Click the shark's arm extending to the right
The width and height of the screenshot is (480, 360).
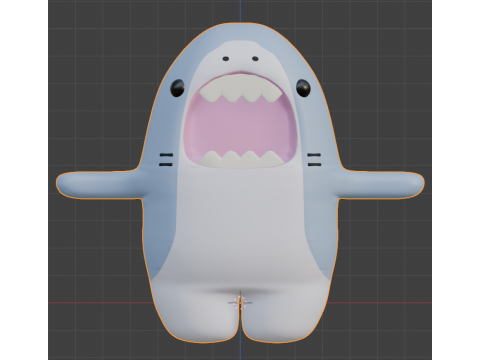[380, 185]
